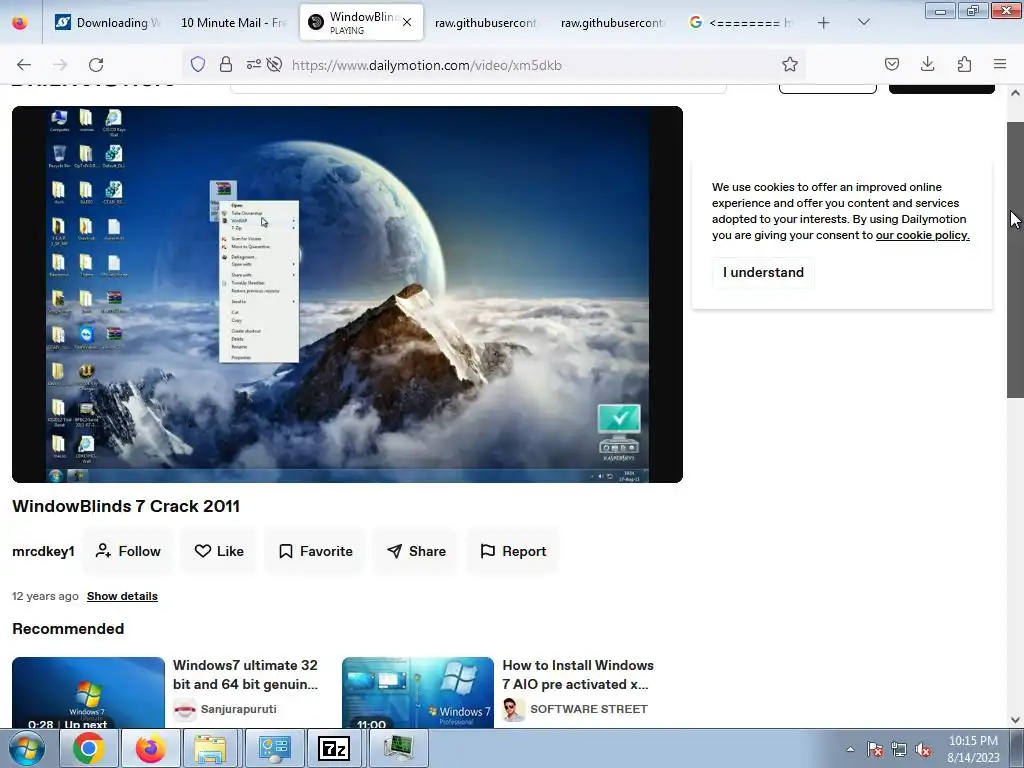Follow the mrcdkey1 channel

128,551
